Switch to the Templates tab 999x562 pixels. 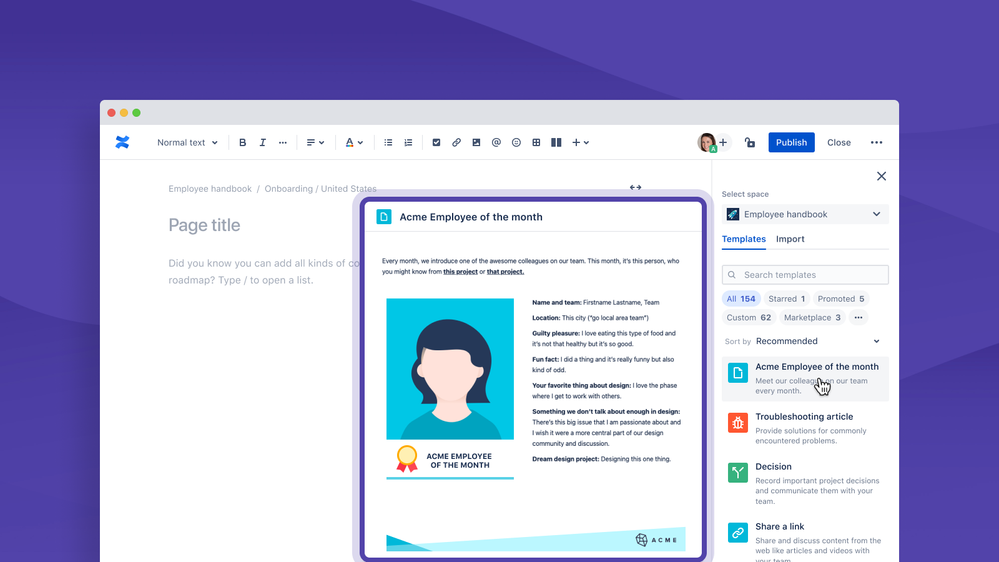tap(744, 239)
